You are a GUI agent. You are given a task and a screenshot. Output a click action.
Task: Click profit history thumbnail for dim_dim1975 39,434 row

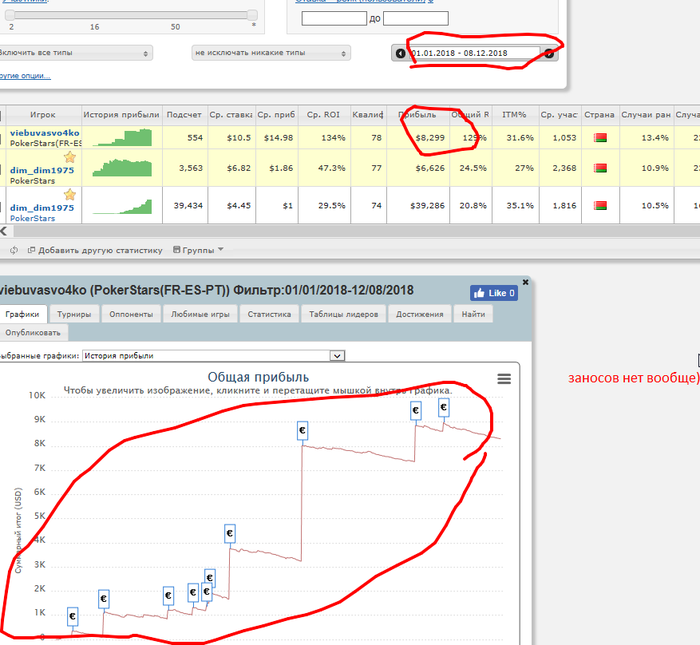pos(122,206)
